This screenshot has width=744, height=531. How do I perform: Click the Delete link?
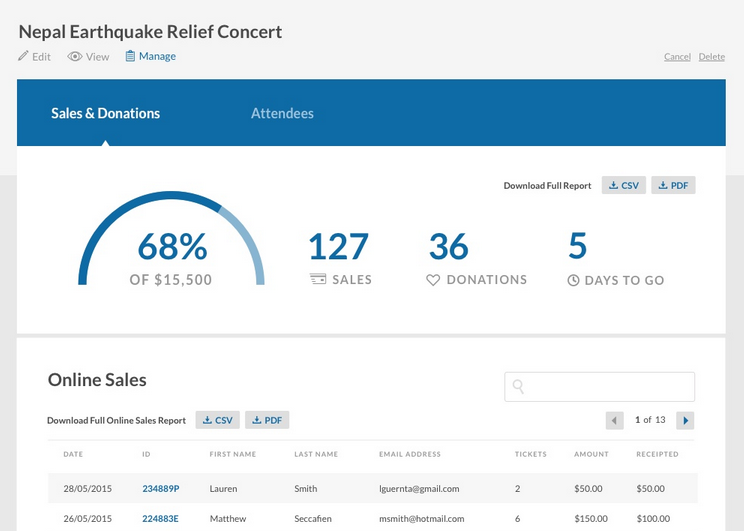pyautogui.click(x=711, y=57)
